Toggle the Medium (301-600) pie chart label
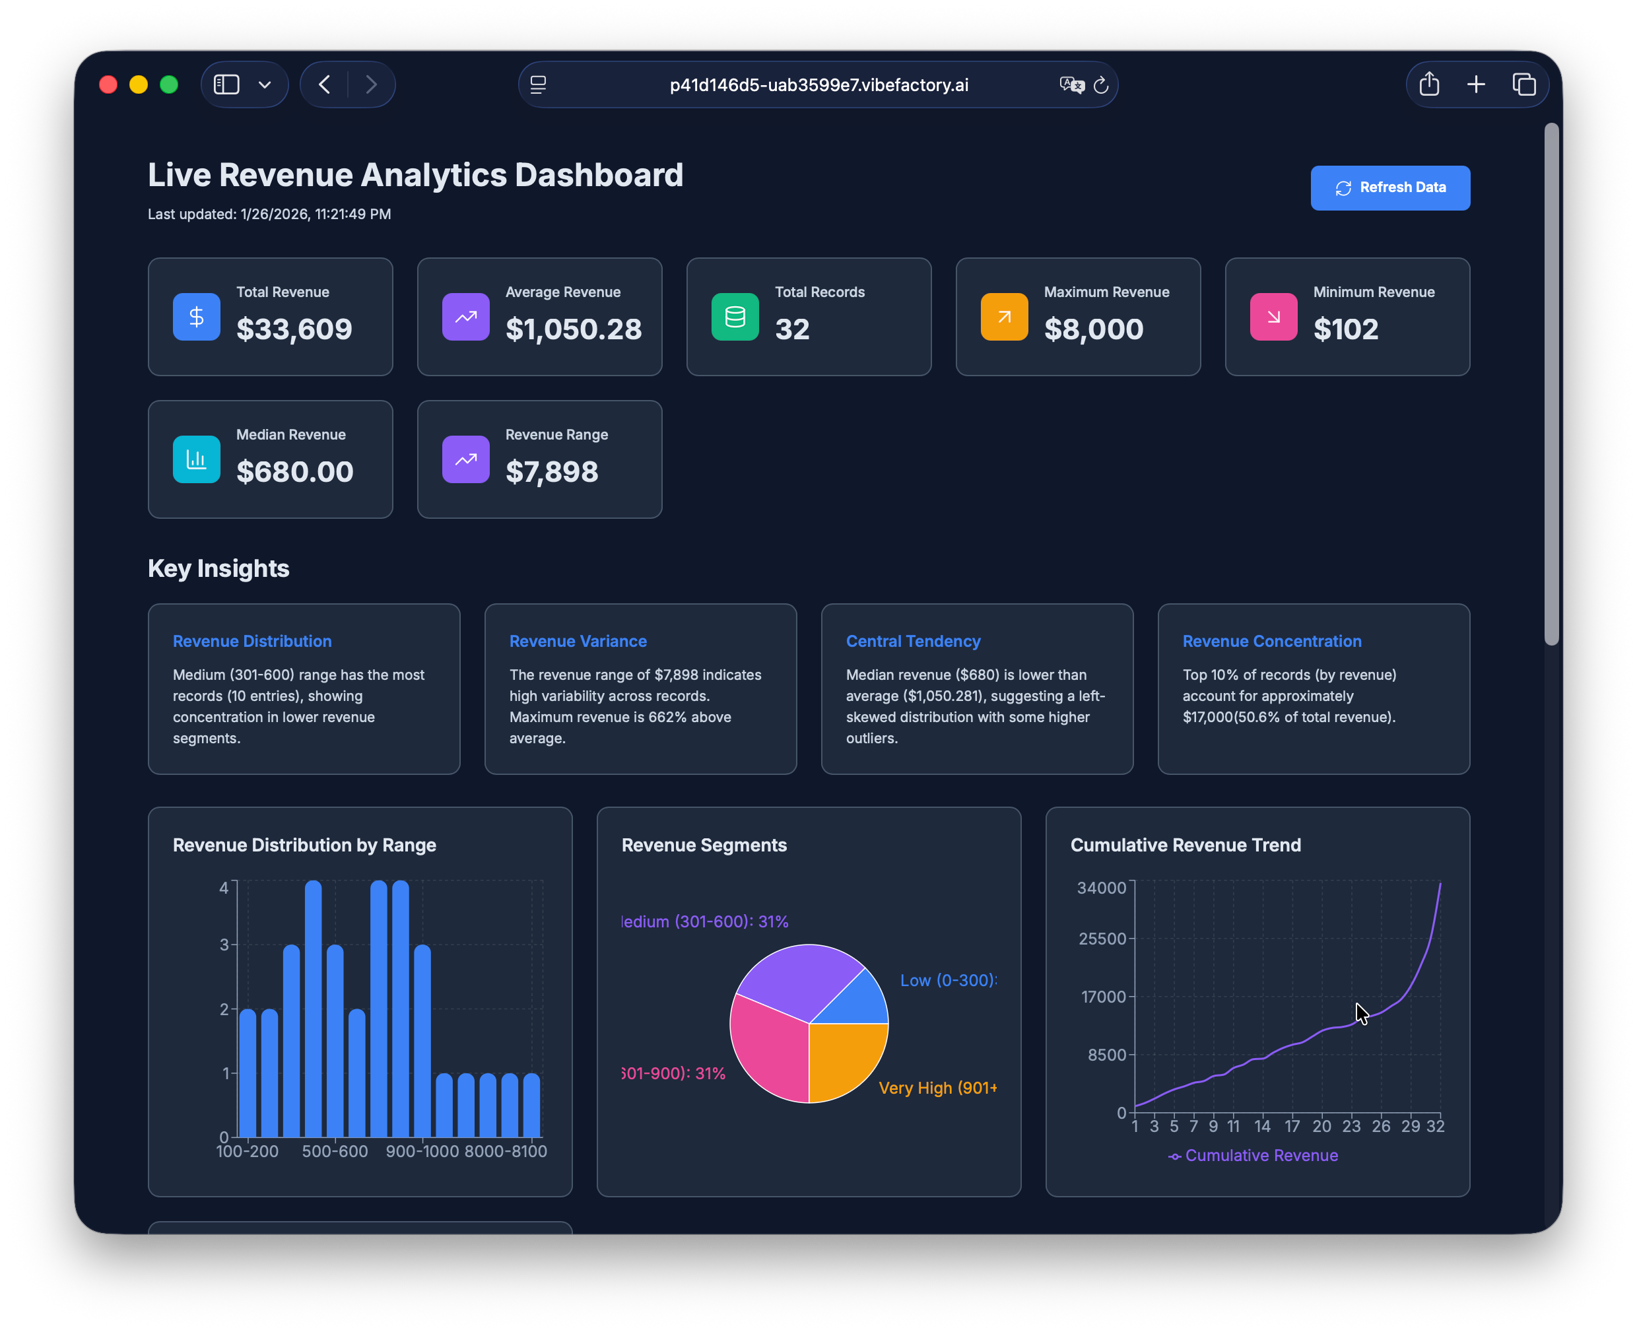Viewport: 1637px width, 1332px height. pyautogui.click(x=703, y=921)
